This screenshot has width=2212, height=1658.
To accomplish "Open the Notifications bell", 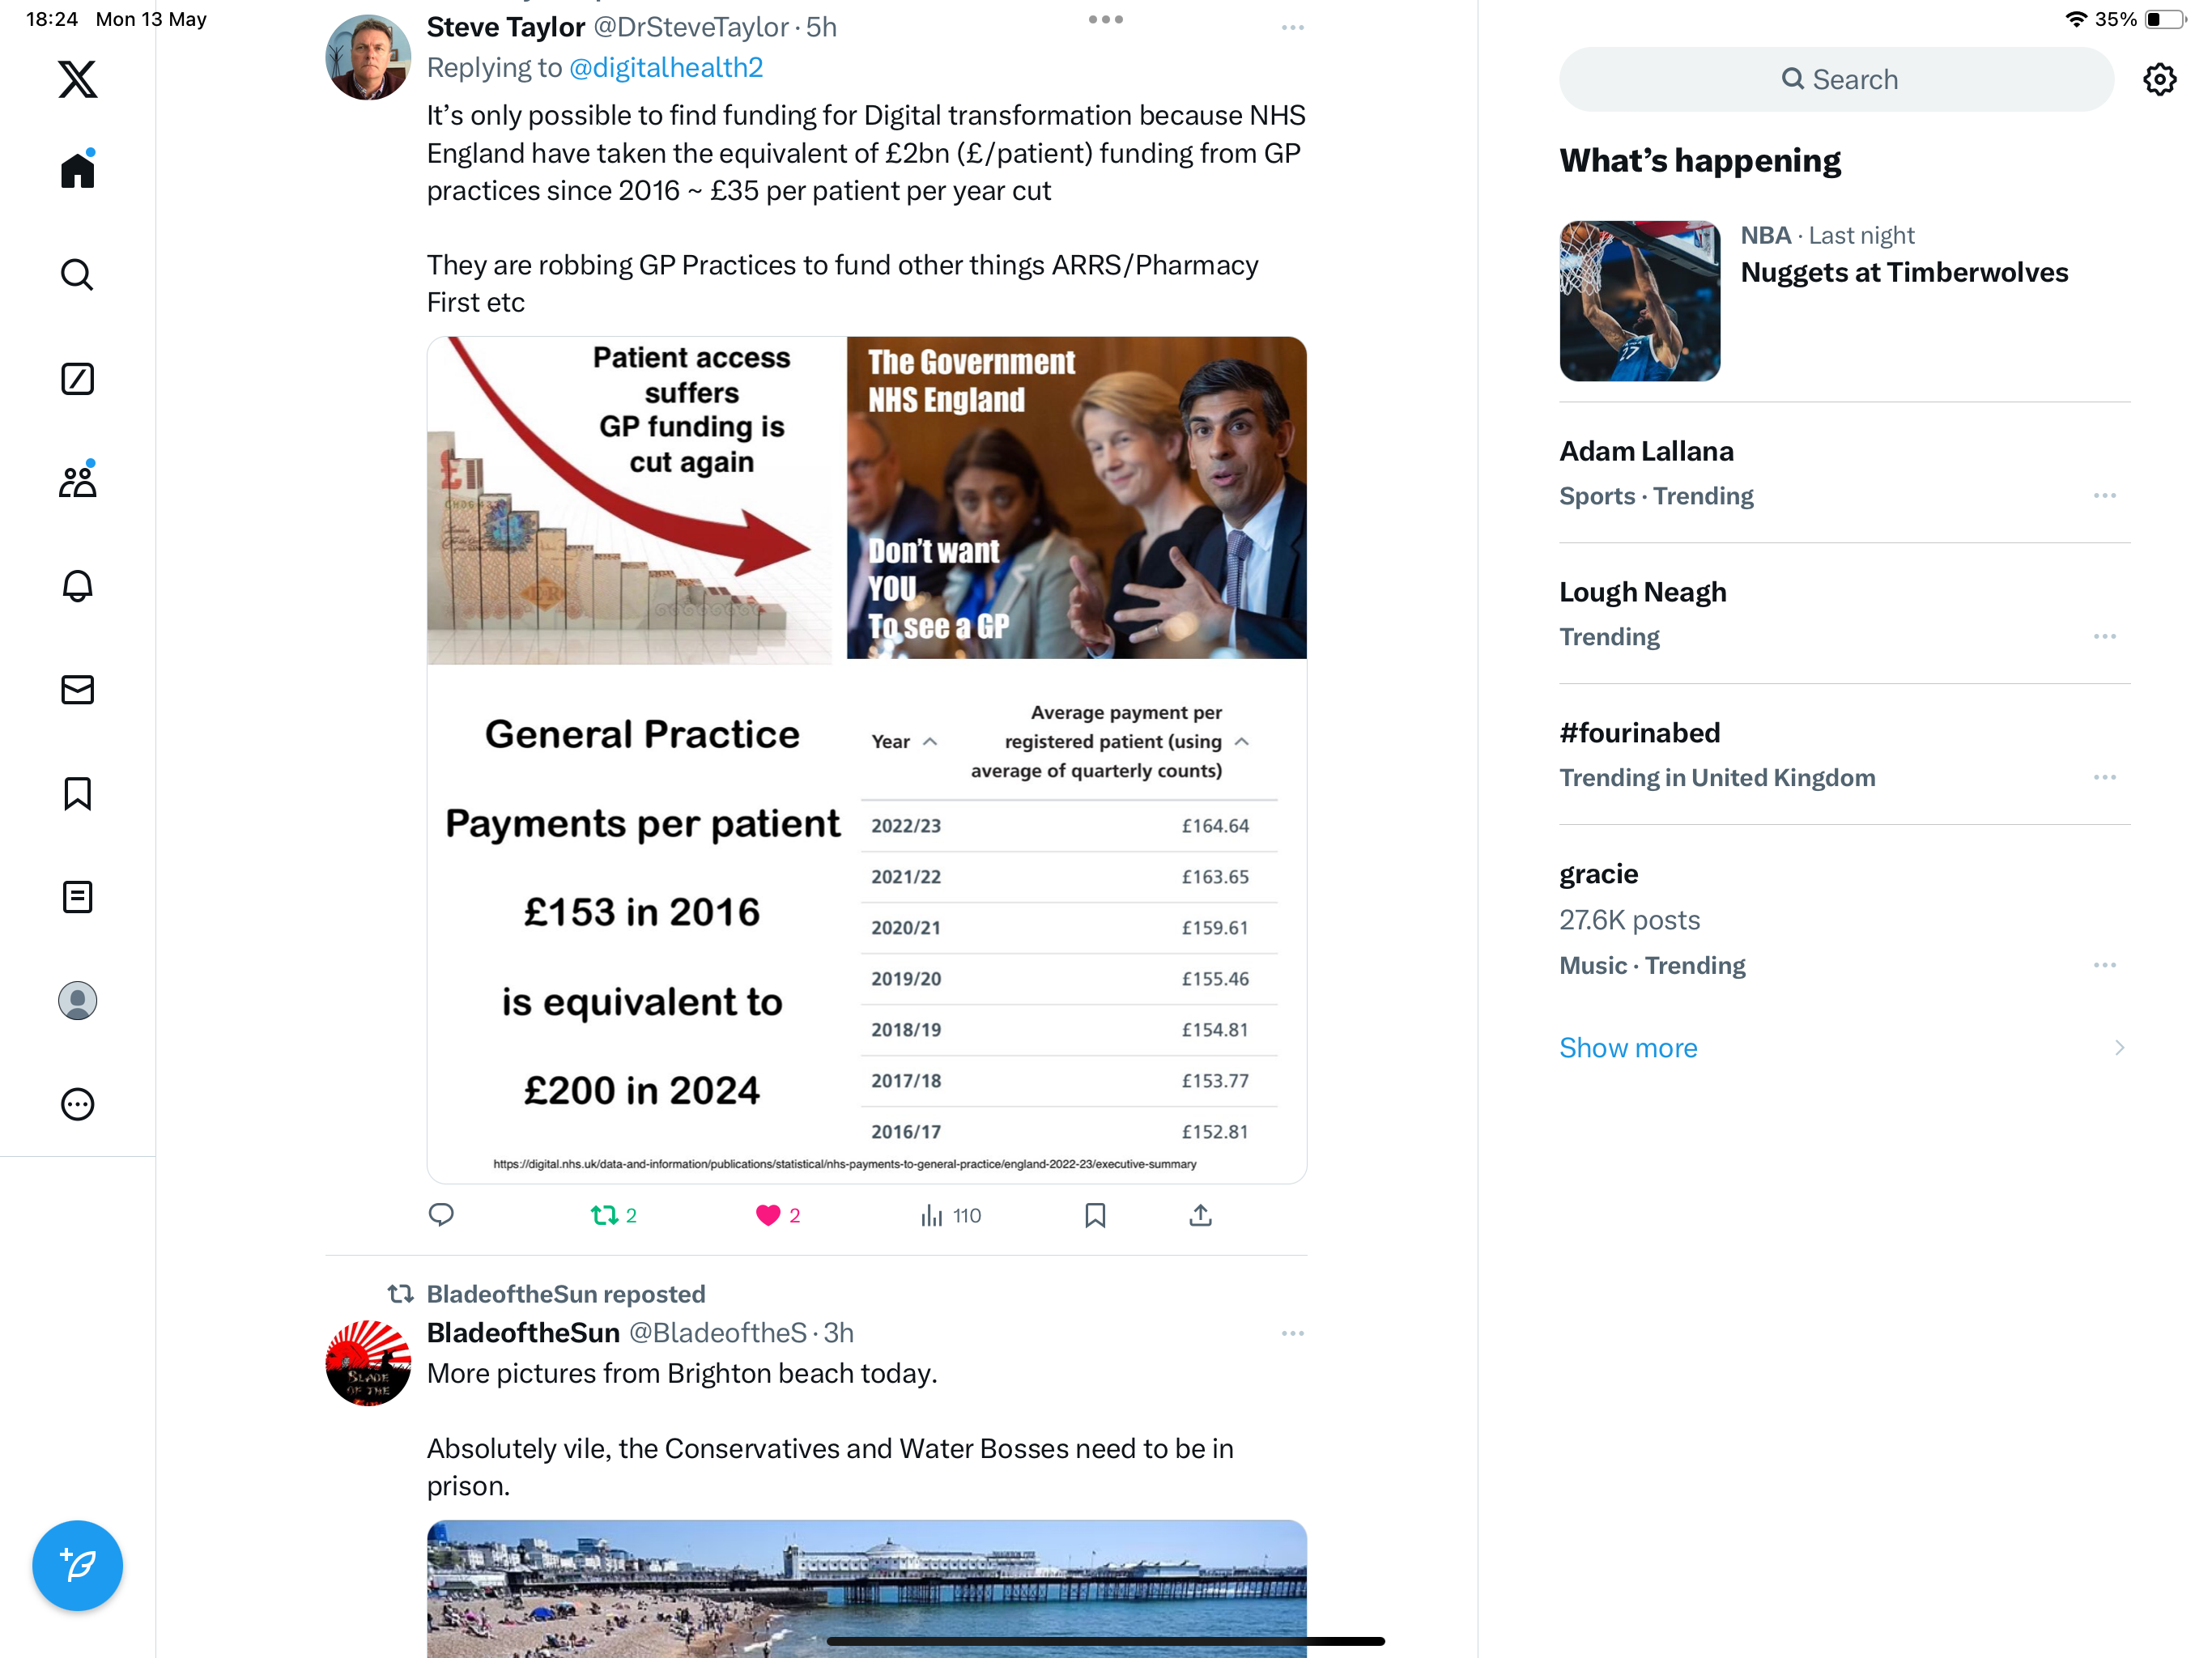I will (x=77, y=586).
